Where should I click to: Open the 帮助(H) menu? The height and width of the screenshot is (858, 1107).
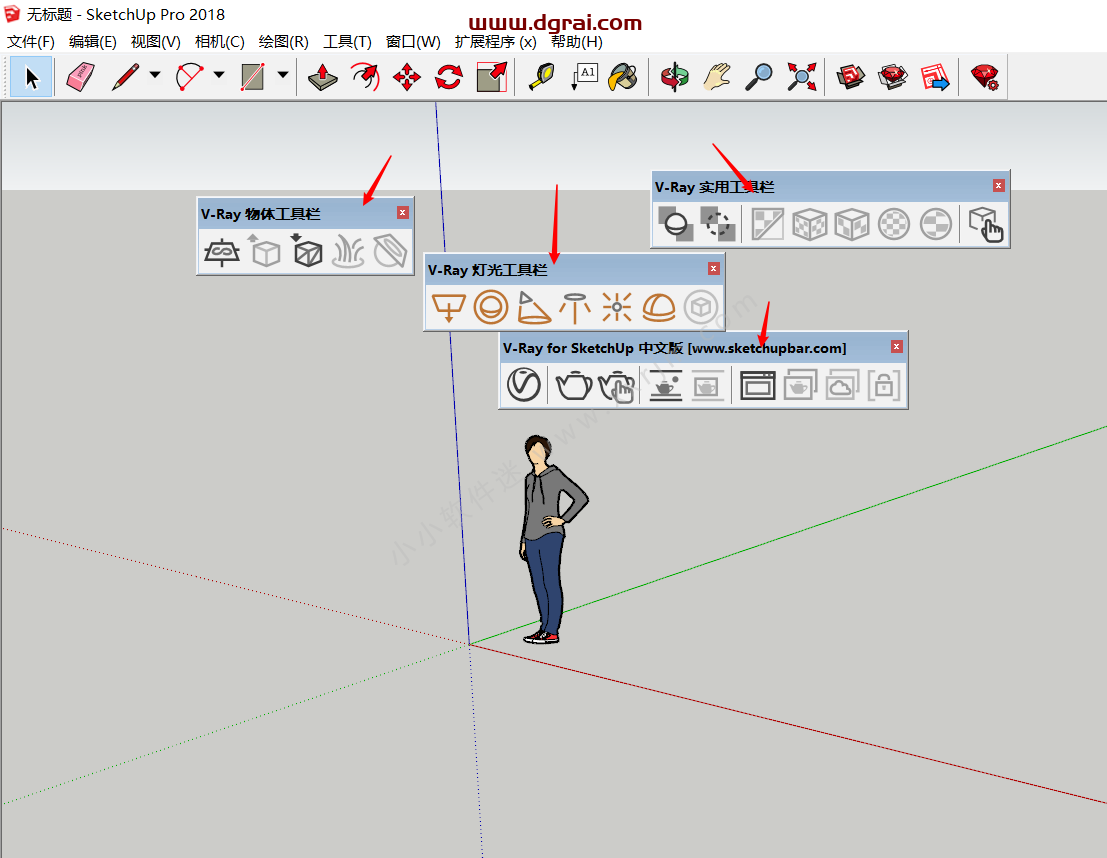(577, 42)
